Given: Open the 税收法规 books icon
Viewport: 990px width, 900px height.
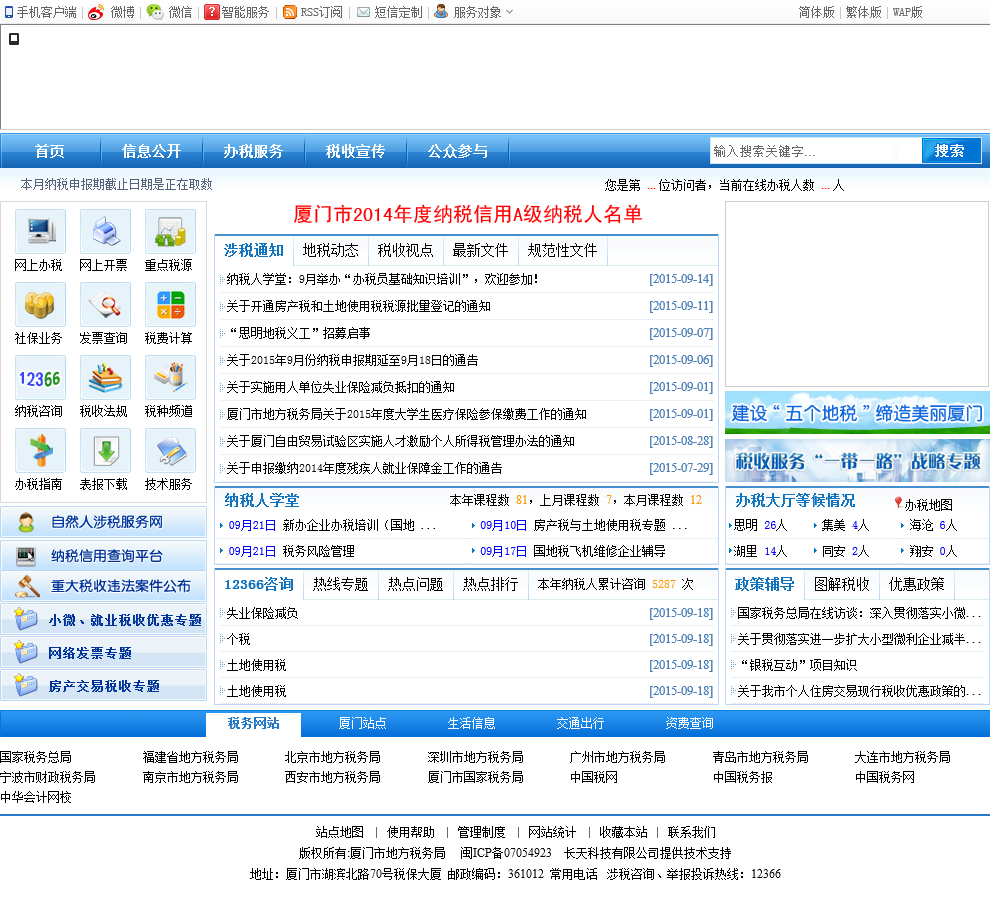Looking at the screenshot, I should (x=105, y=377).
